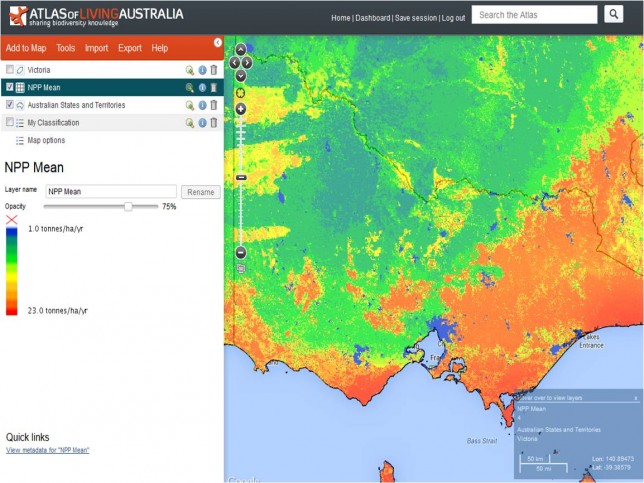Collapse the left side panel
This screenshot has width=644, height=483.
coord(218,42)
